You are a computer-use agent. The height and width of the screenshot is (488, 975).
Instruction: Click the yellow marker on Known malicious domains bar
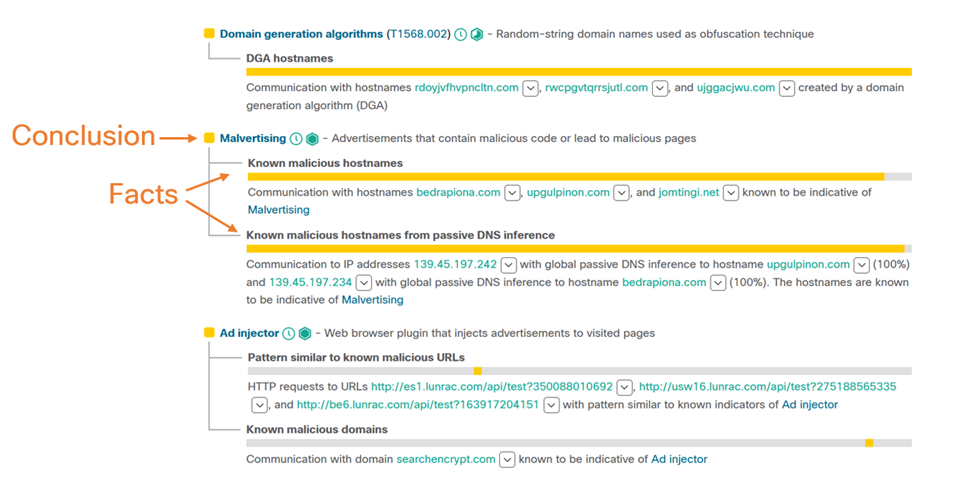click(x=869, y=443)
